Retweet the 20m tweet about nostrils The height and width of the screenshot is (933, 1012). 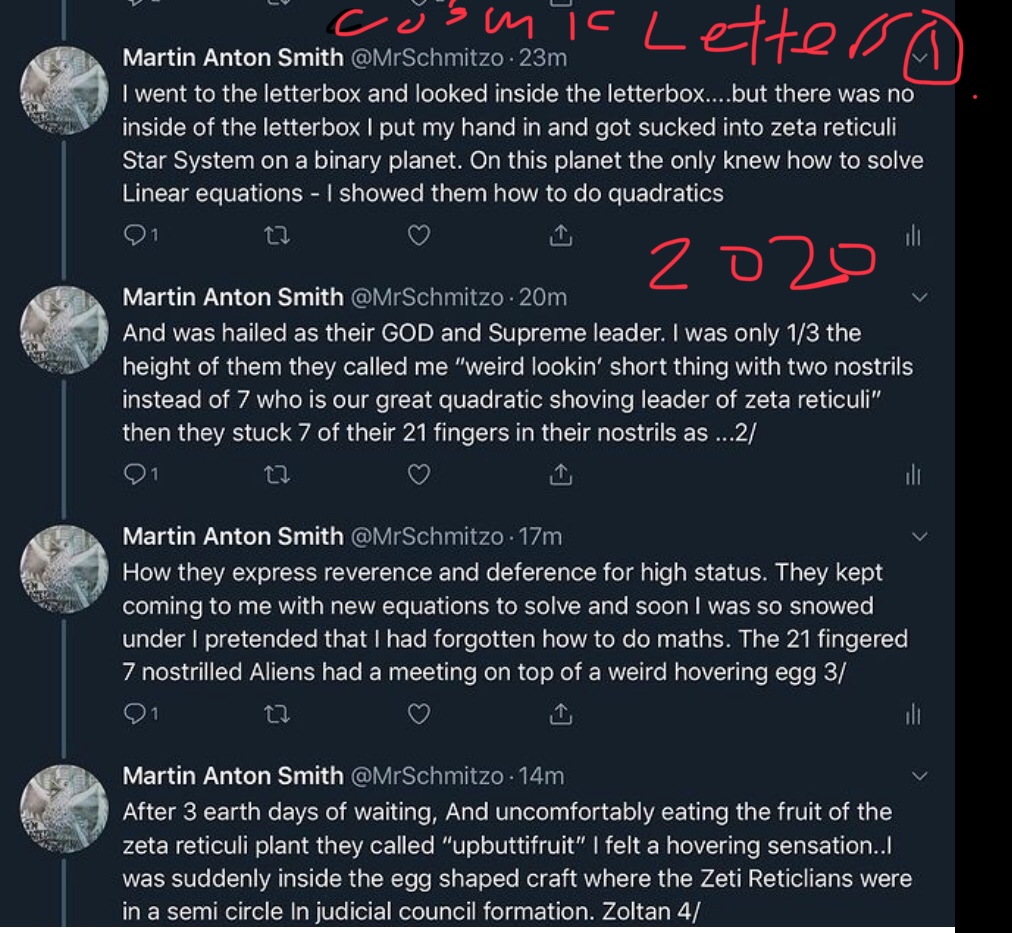coord(277,476)
